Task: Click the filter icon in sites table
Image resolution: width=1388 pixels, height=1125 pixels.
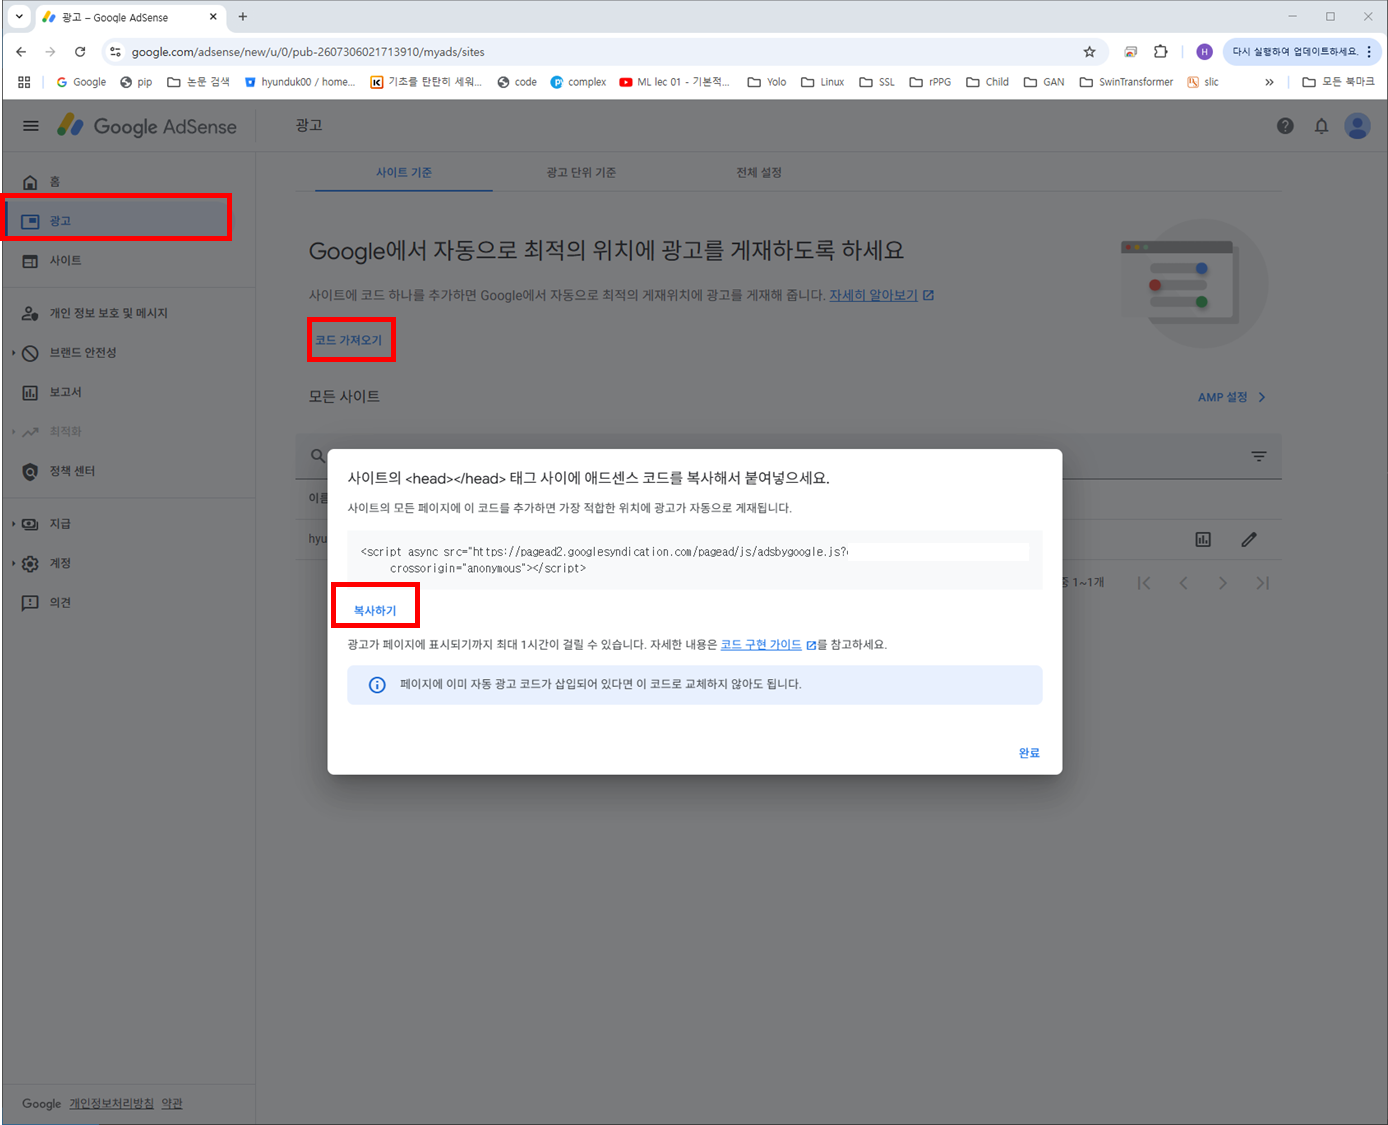Action: click(x=1259, y=456)
